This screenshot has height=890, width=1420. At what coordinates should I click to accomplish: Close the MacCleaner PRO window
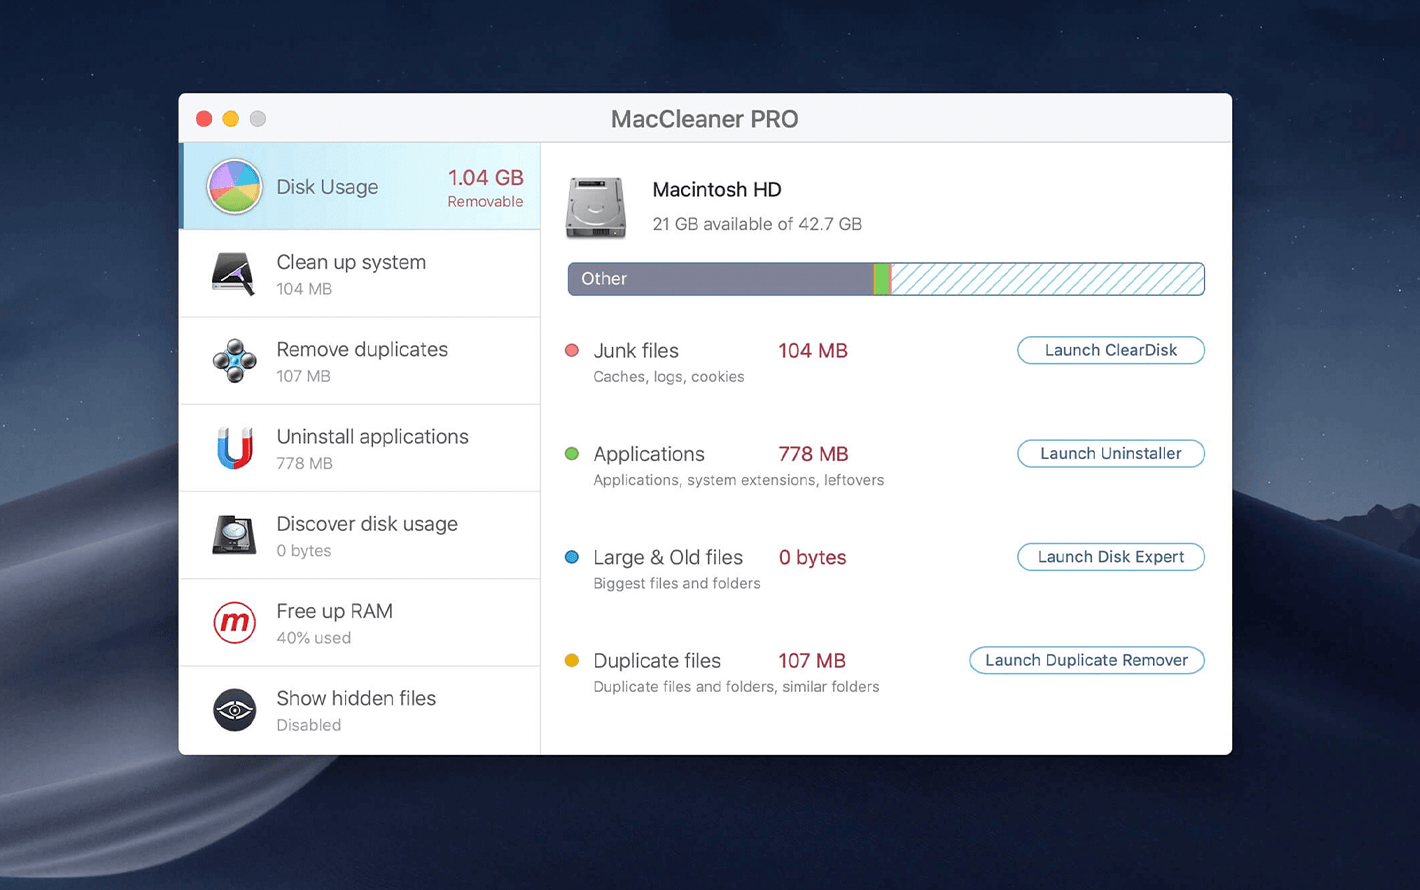pyautogui.click(x=204, y=119)
